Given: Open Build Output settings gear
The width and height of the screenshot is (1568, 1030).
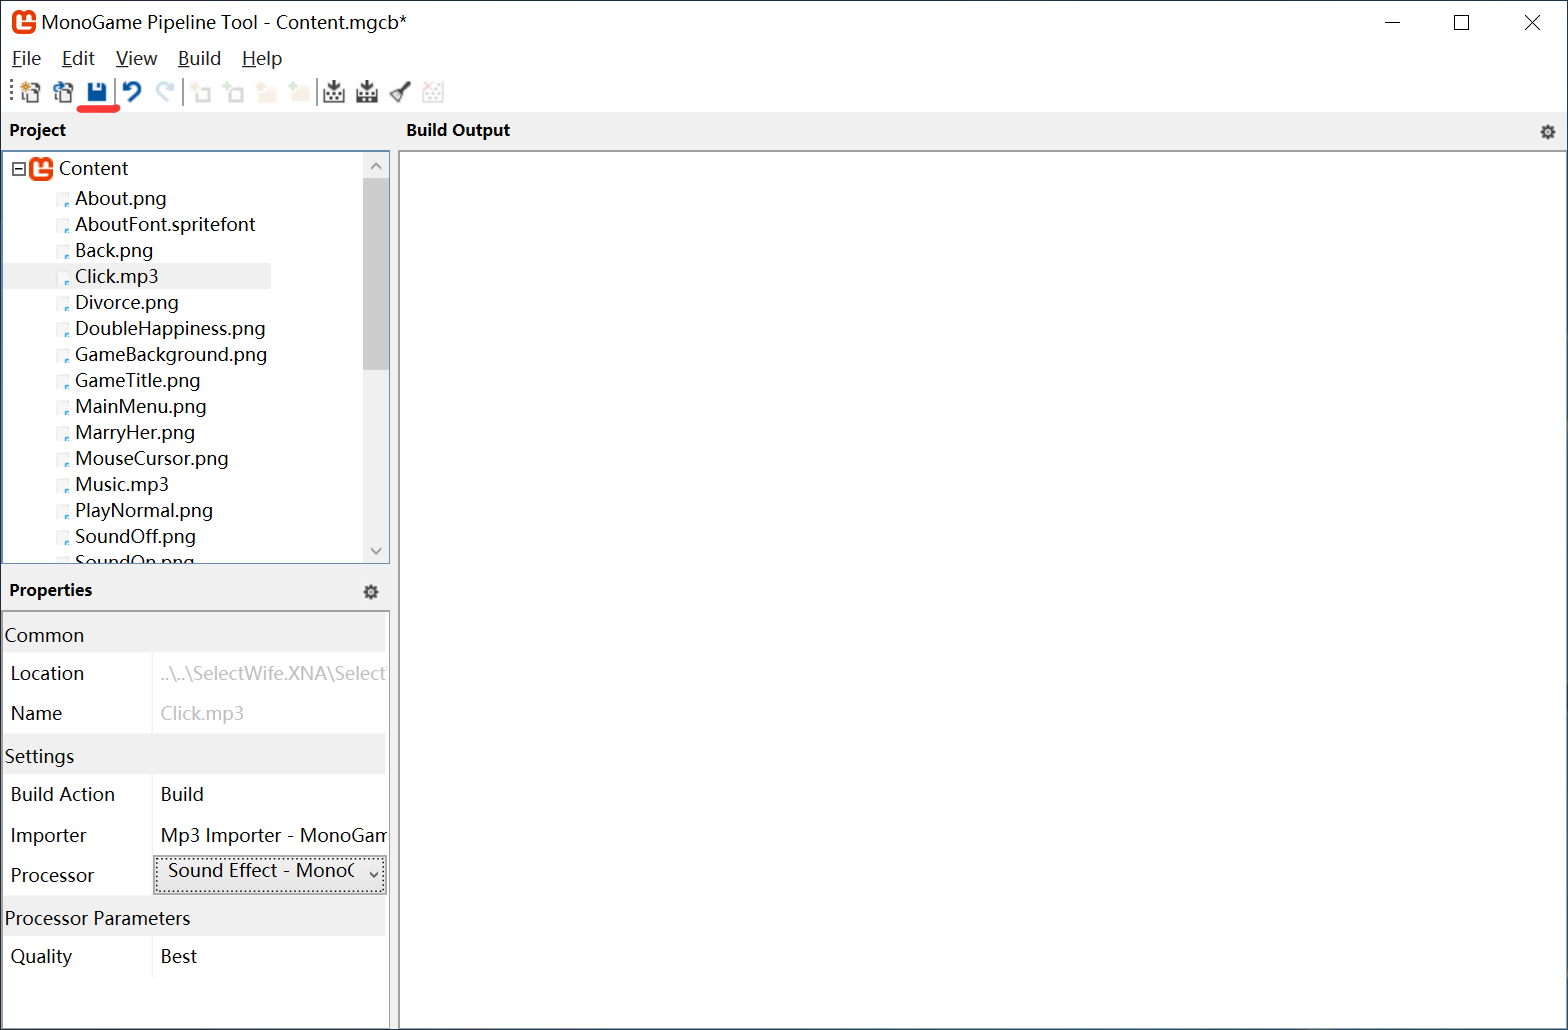Looking at the screenshot, I should [x=1547, y=132].
